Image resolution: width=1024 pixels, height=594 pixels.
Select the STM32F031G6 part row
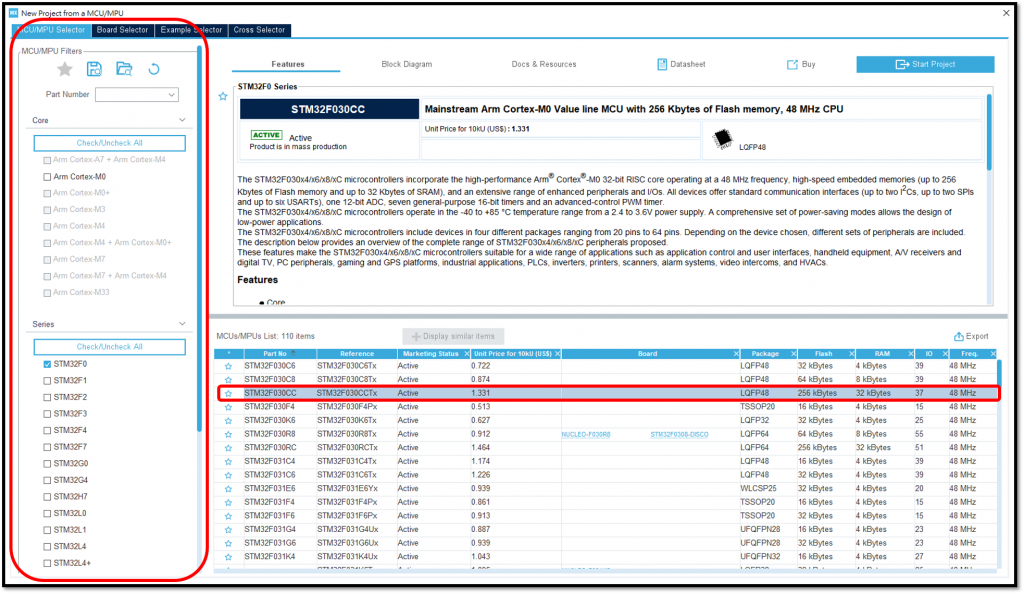606,544
